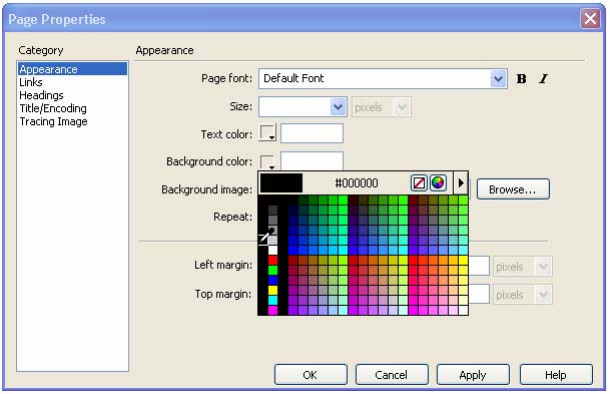Click the Default Font text in Page font
This screenshot has width=610, height=394.
click(294, 78)
